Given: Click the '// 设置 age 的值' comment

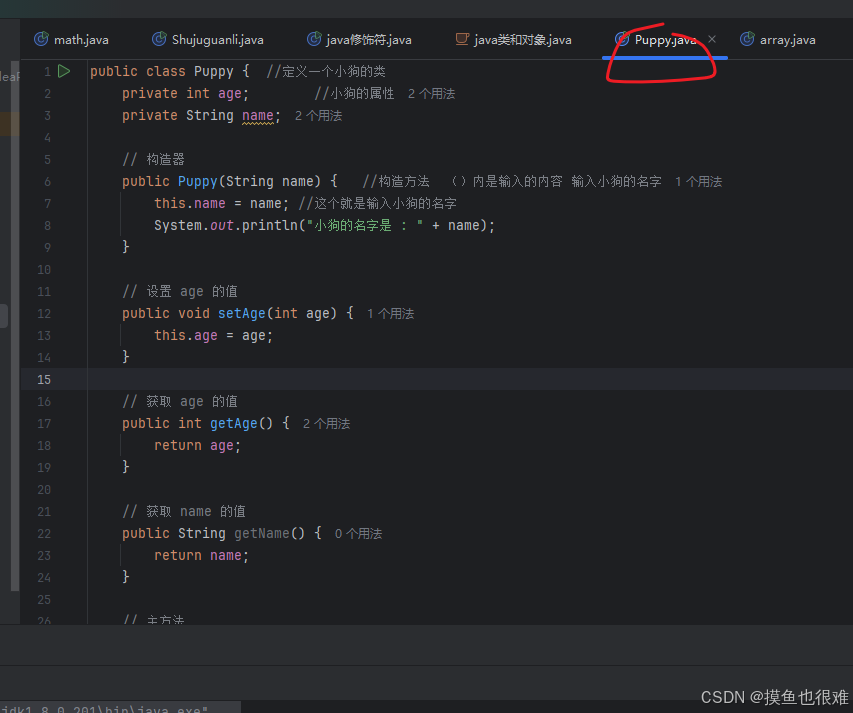Looking at the screenshot, I should [x=180, y=292].
